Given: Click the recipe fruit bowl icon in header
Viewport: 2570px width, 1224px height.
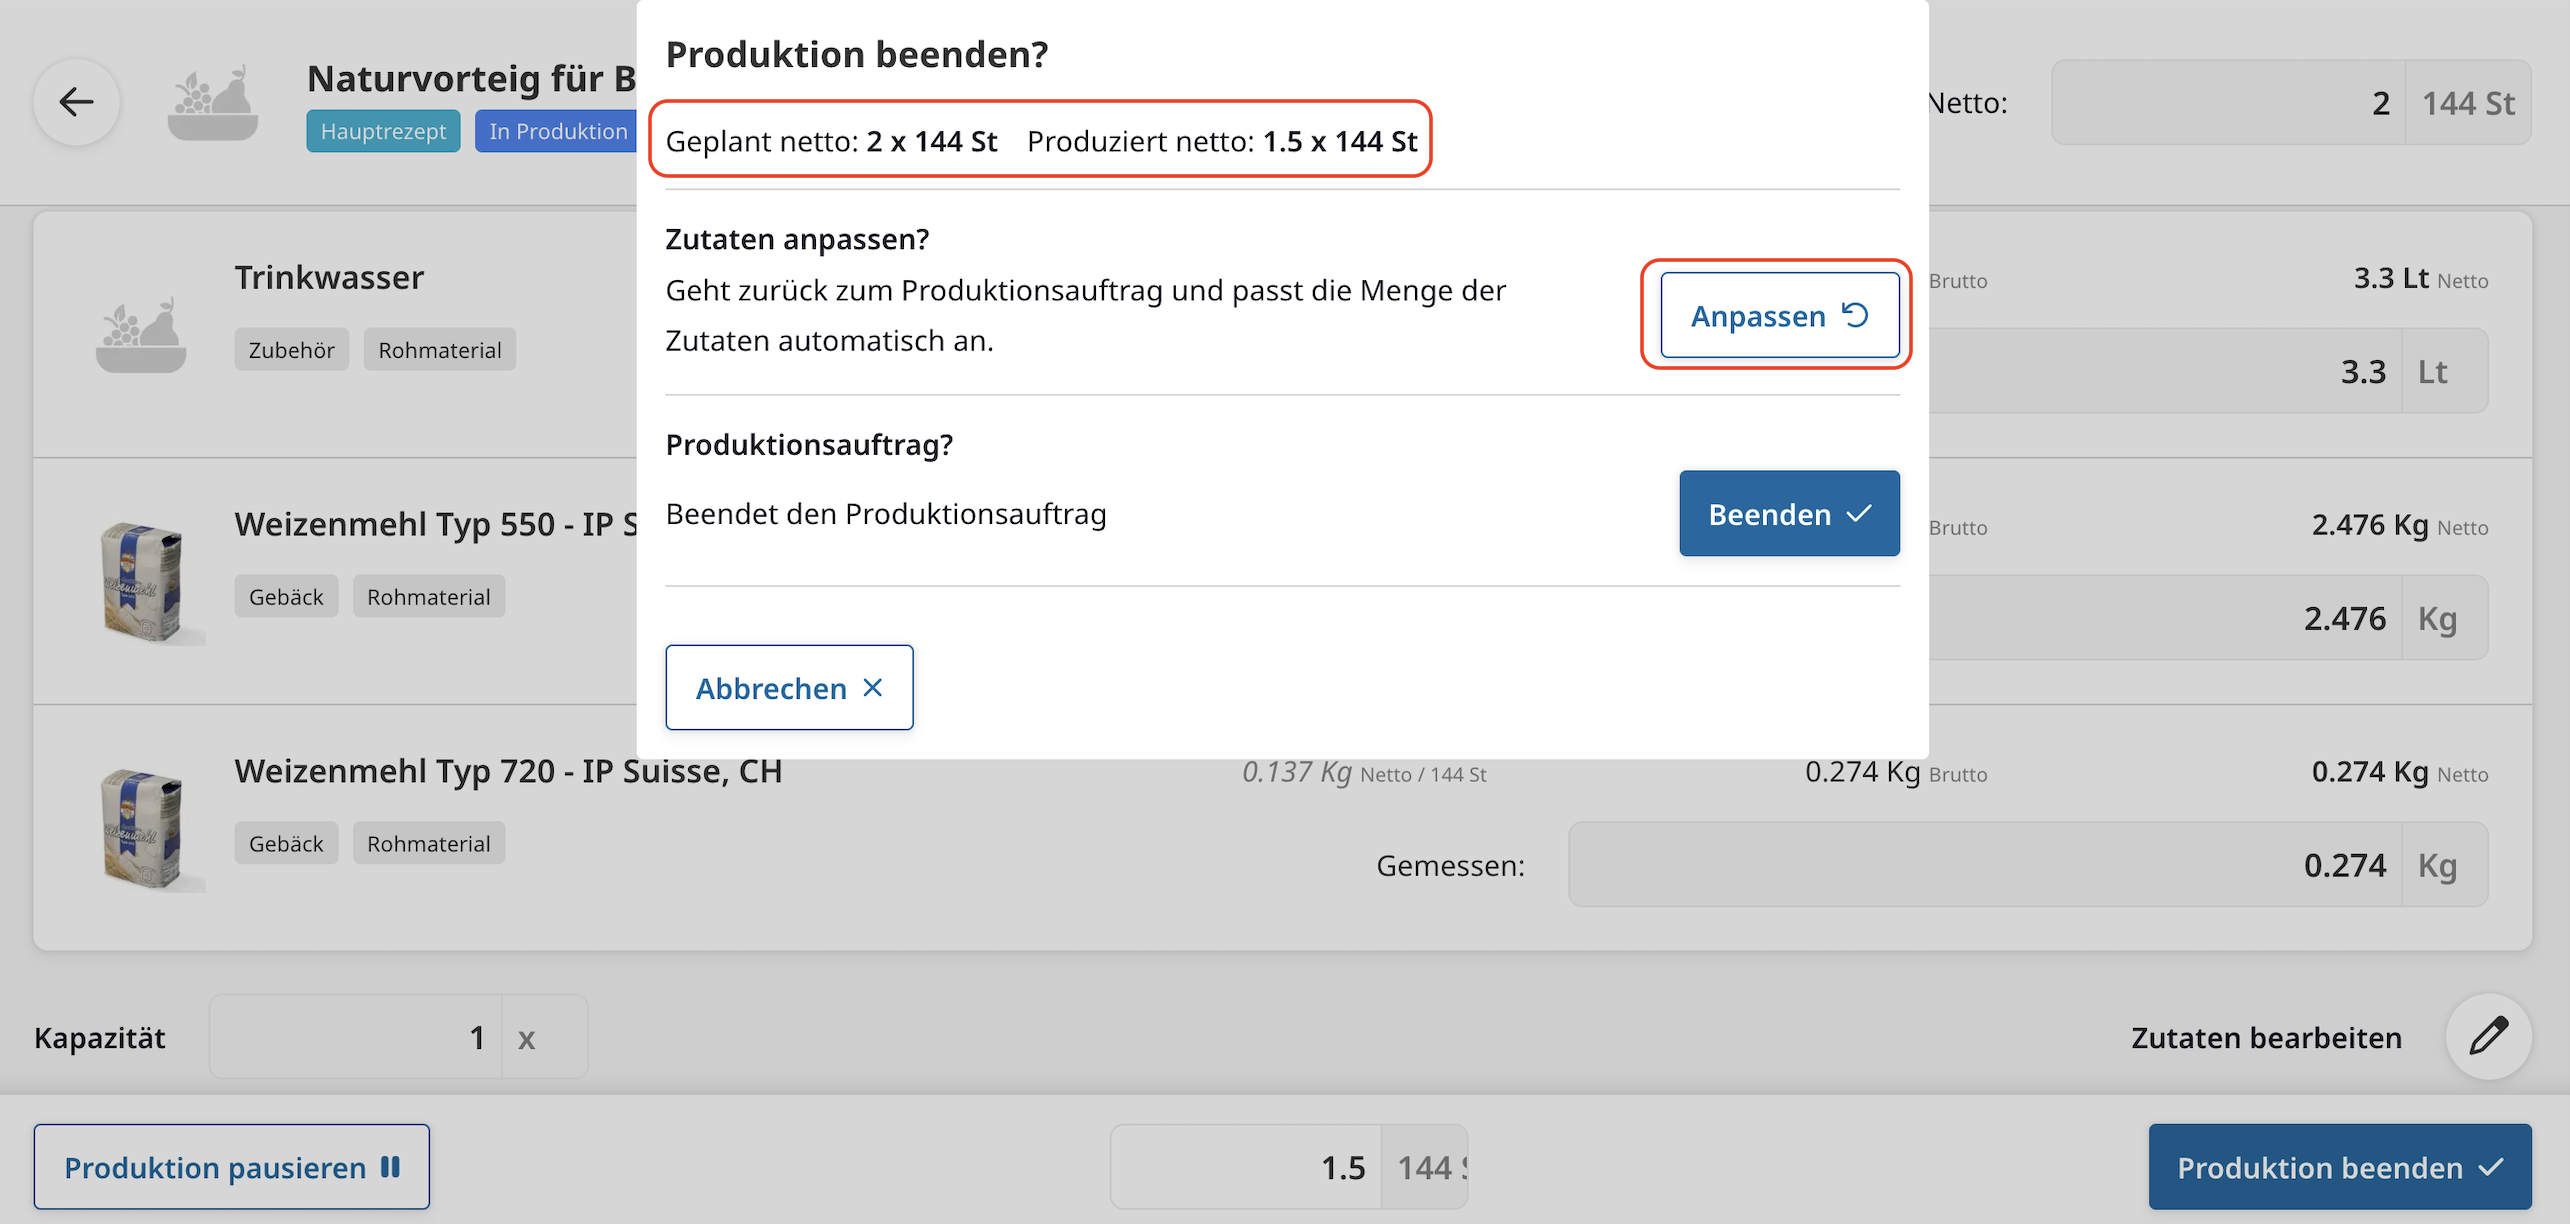Looking at the screenshot, I should [x=212, y=104].
